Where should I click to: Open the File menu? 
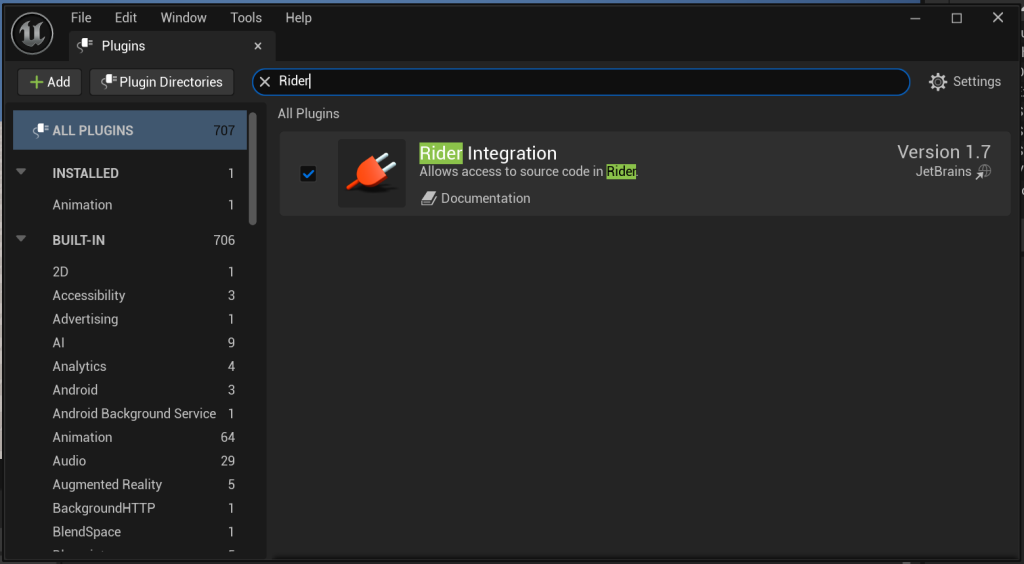81,18
